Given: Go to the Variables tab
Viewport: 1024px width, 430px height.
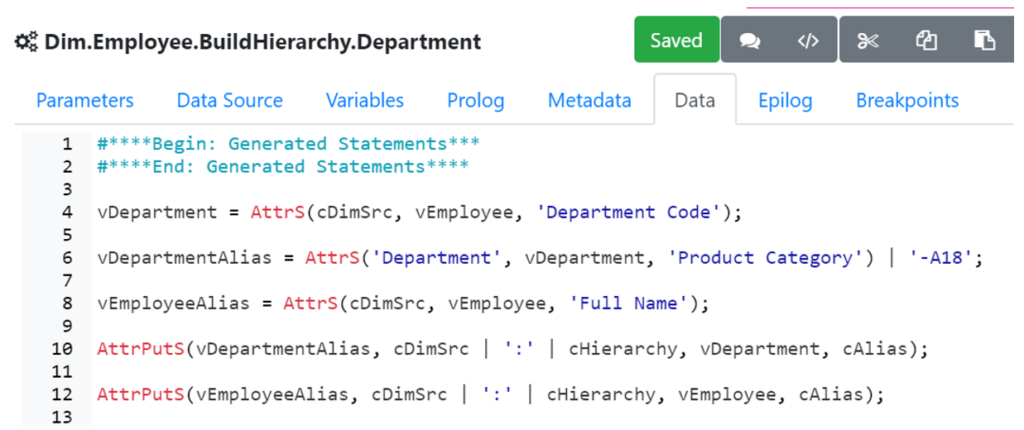Looking at the screenshot, I should [365, 100].
